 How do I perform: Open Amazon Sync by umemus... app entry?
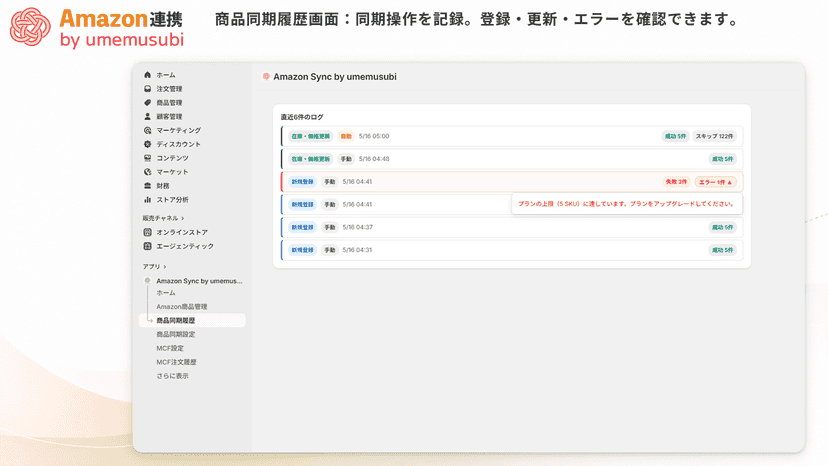pyautogui.click(x=199, y=281)
